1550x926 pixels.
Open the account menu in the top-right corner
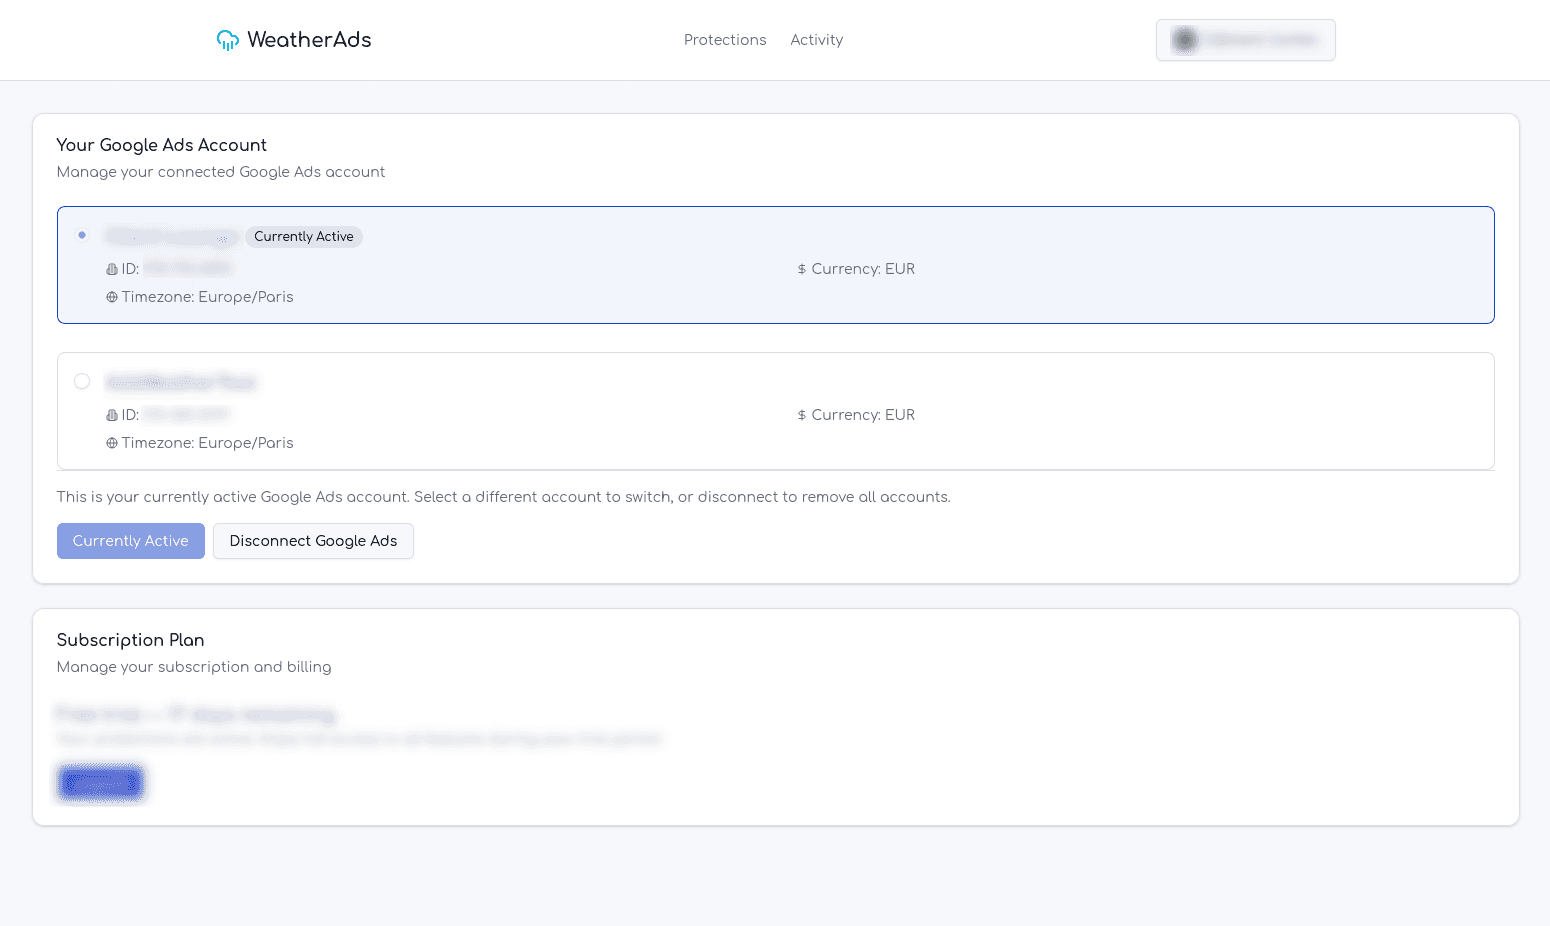coord(1245,40)
